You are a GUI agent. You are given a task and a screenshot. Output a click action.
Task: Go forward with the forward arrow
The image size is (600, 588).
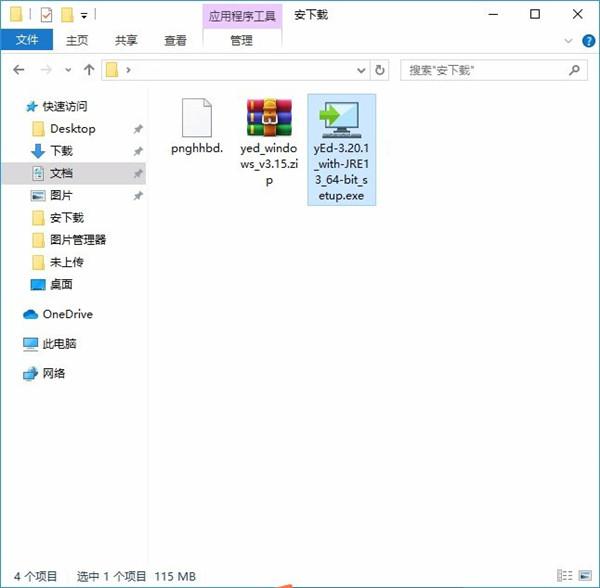pyautogui.click(x=46, y=70)
